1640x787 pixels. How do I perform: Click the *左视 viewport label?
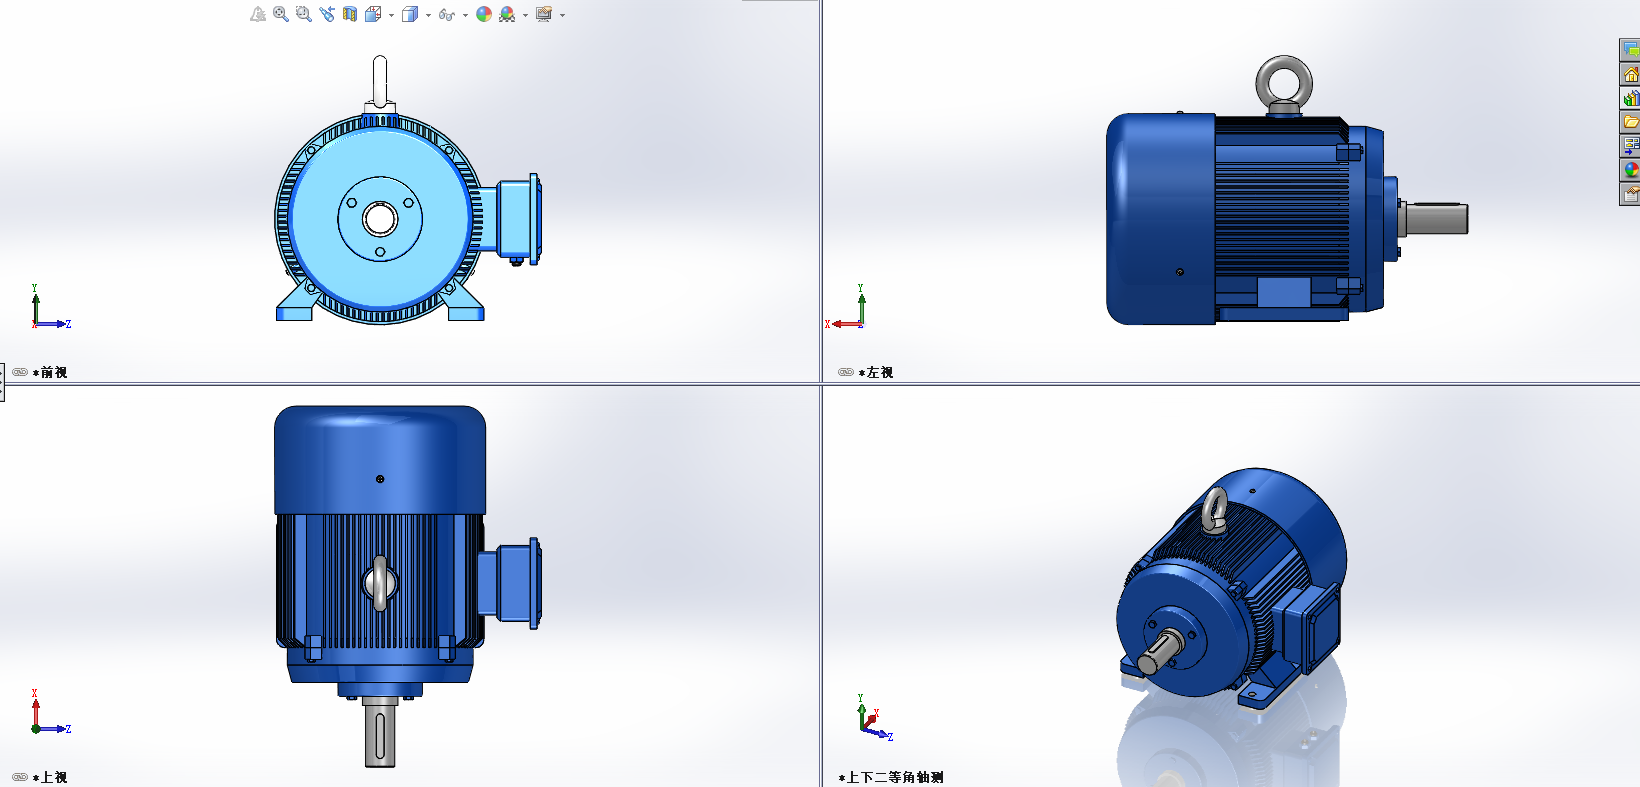click(876, 372)
